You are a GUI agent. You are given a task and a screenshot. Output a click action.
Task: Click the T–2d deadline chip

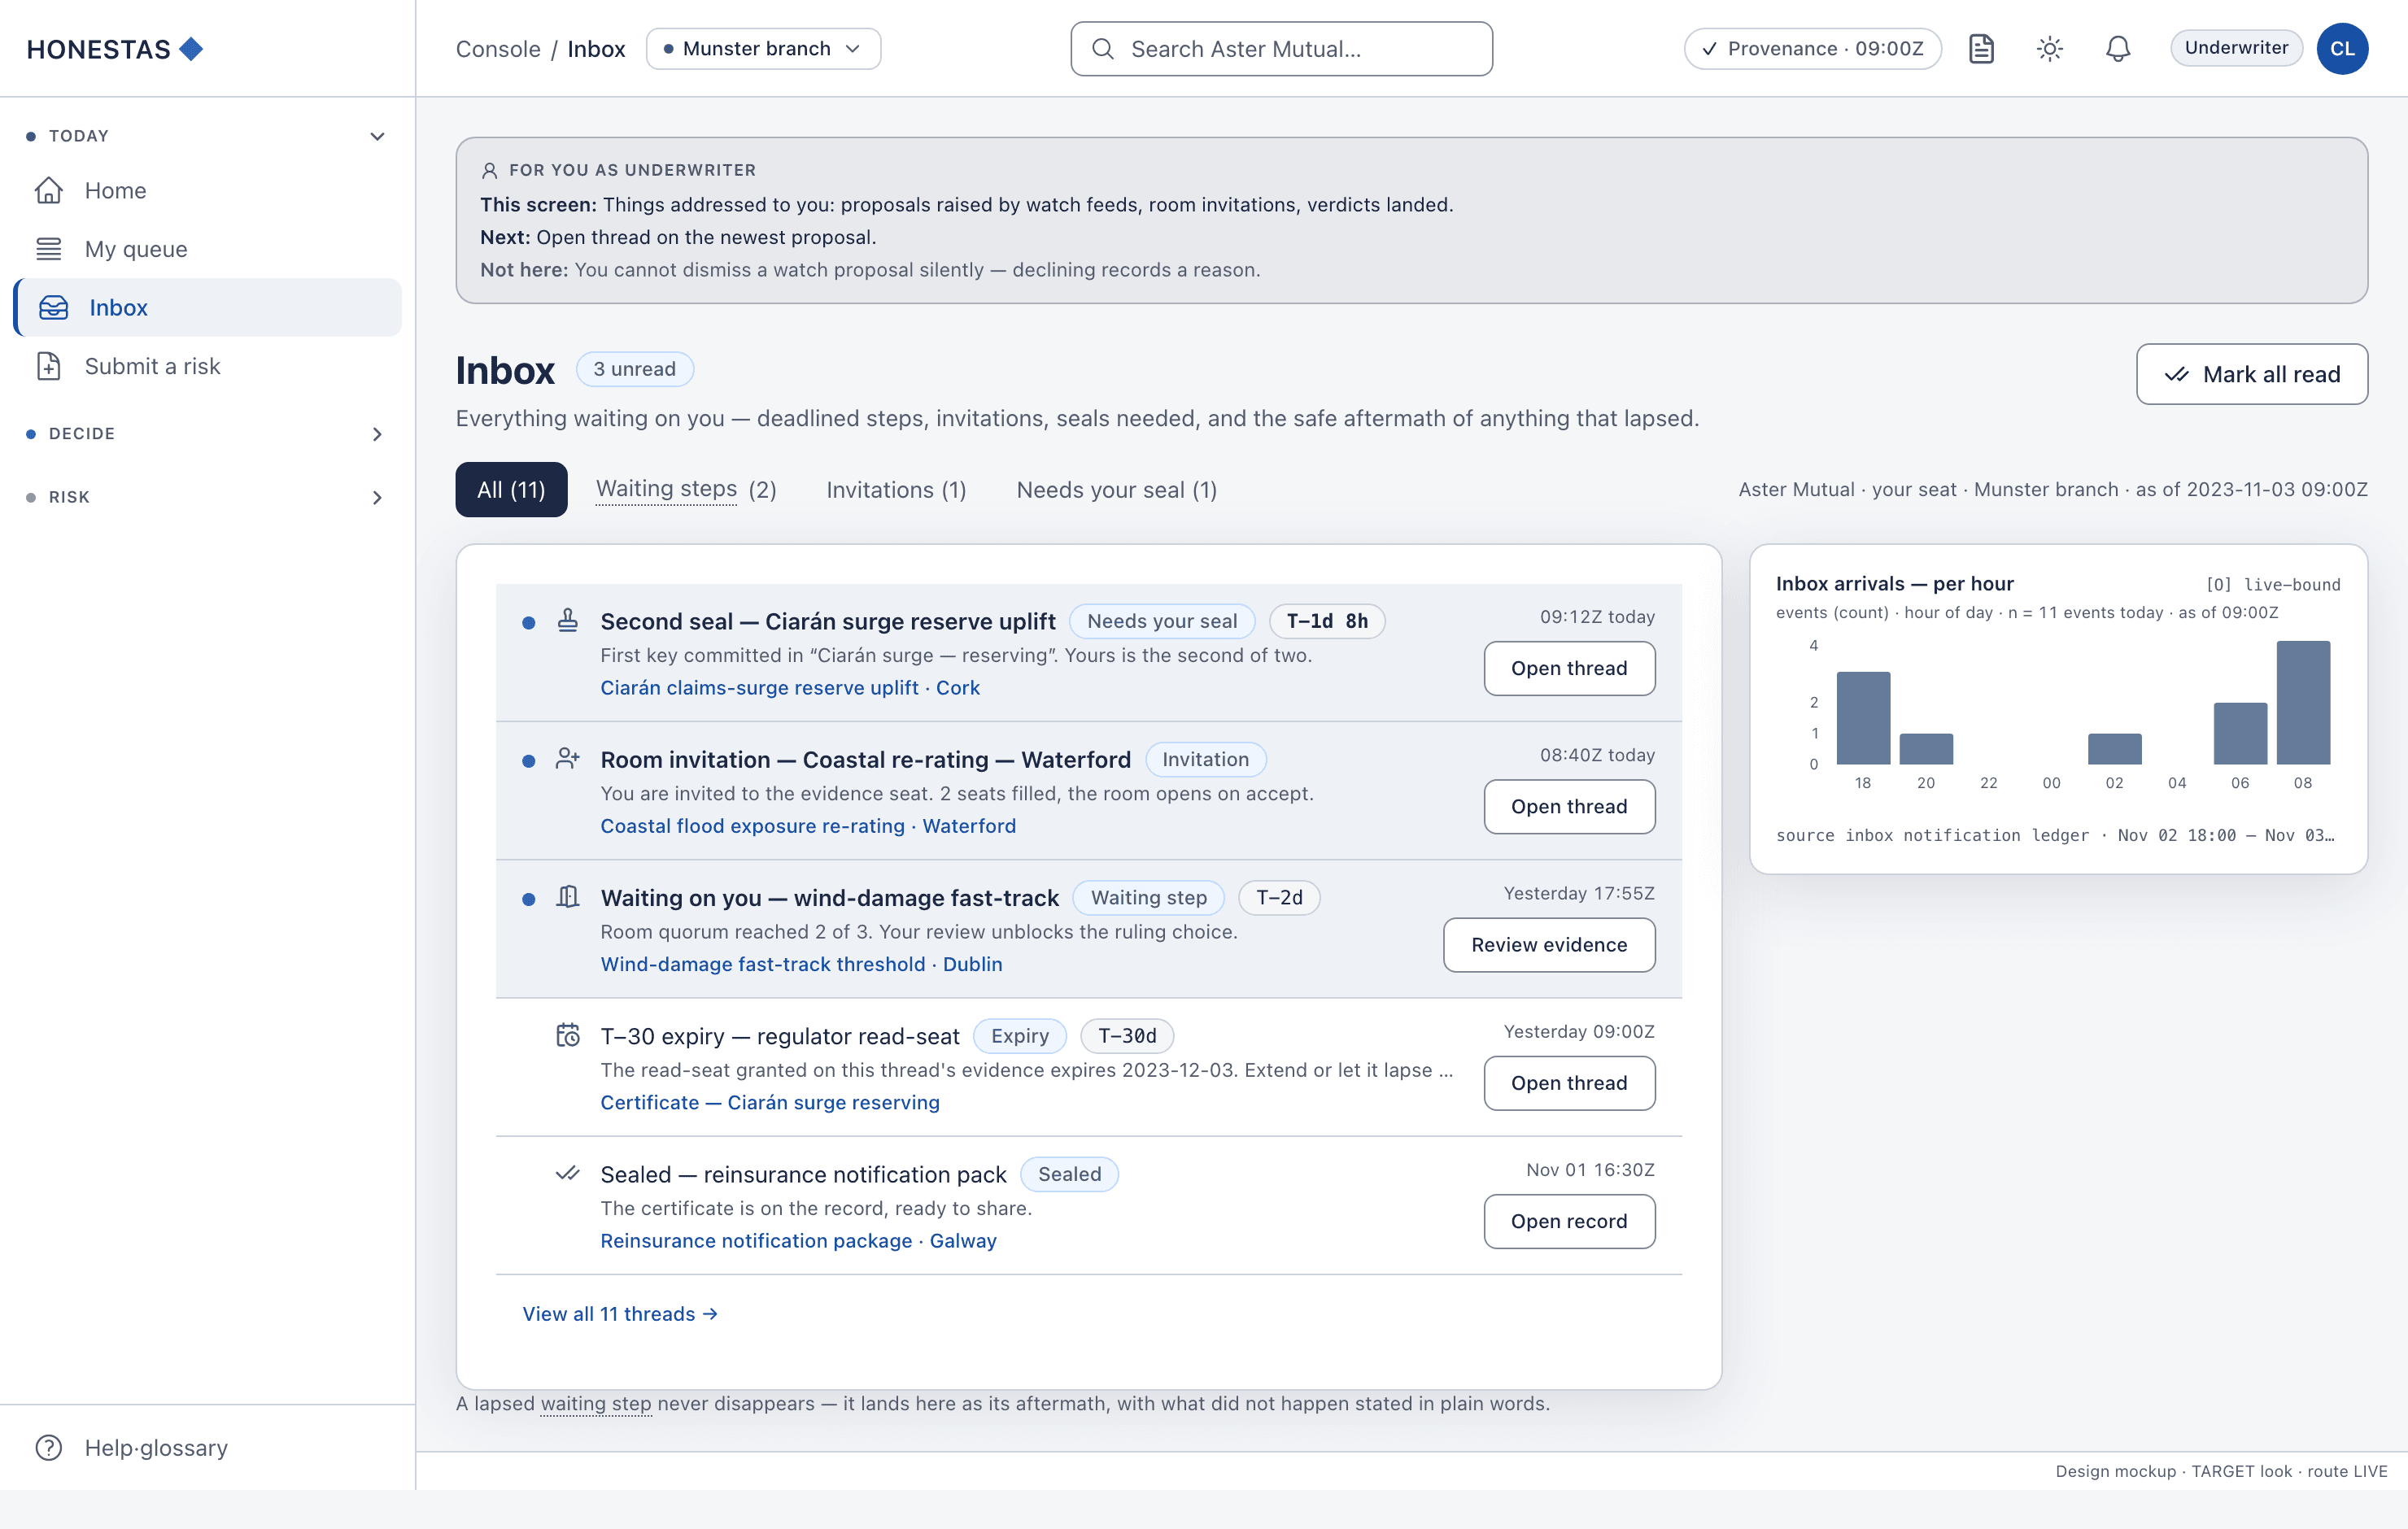(1279, 897)
